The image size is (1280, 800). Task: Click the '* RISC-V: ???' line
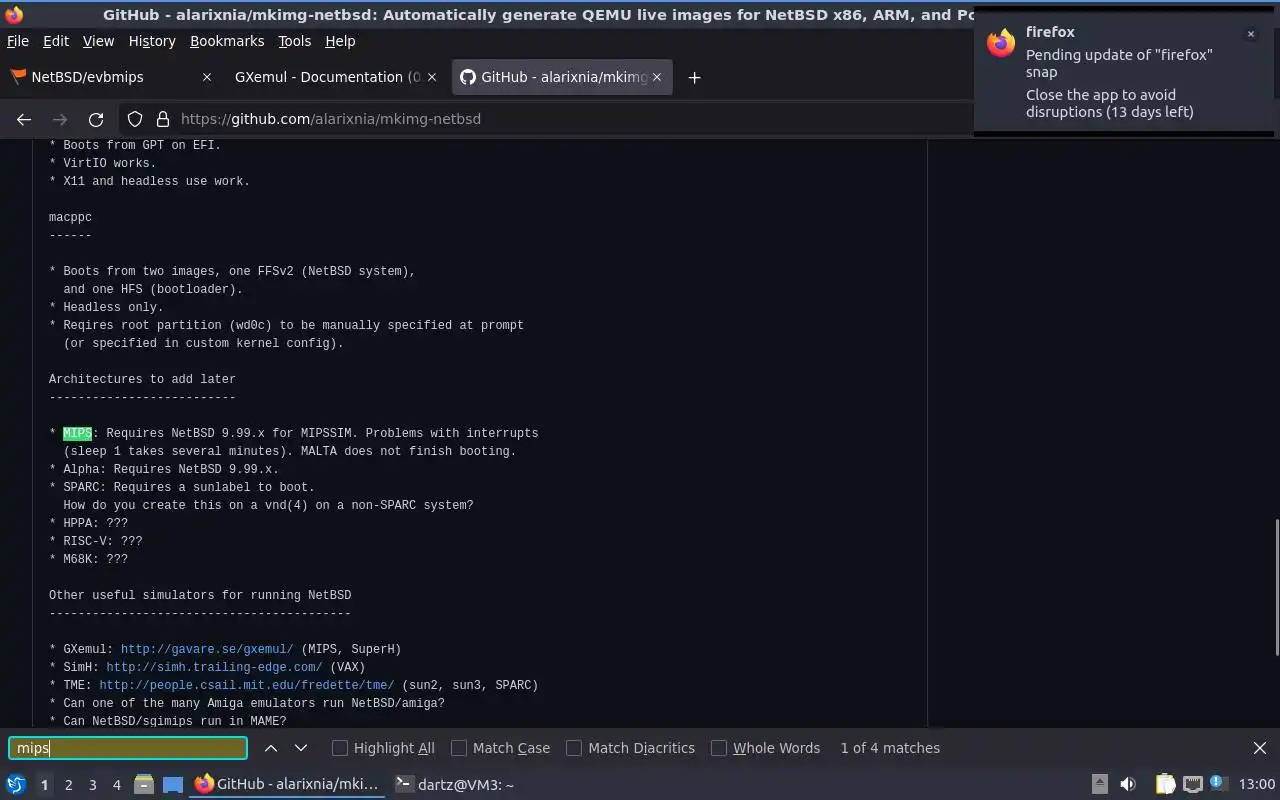pyautogui.click(x=96, y=541)
